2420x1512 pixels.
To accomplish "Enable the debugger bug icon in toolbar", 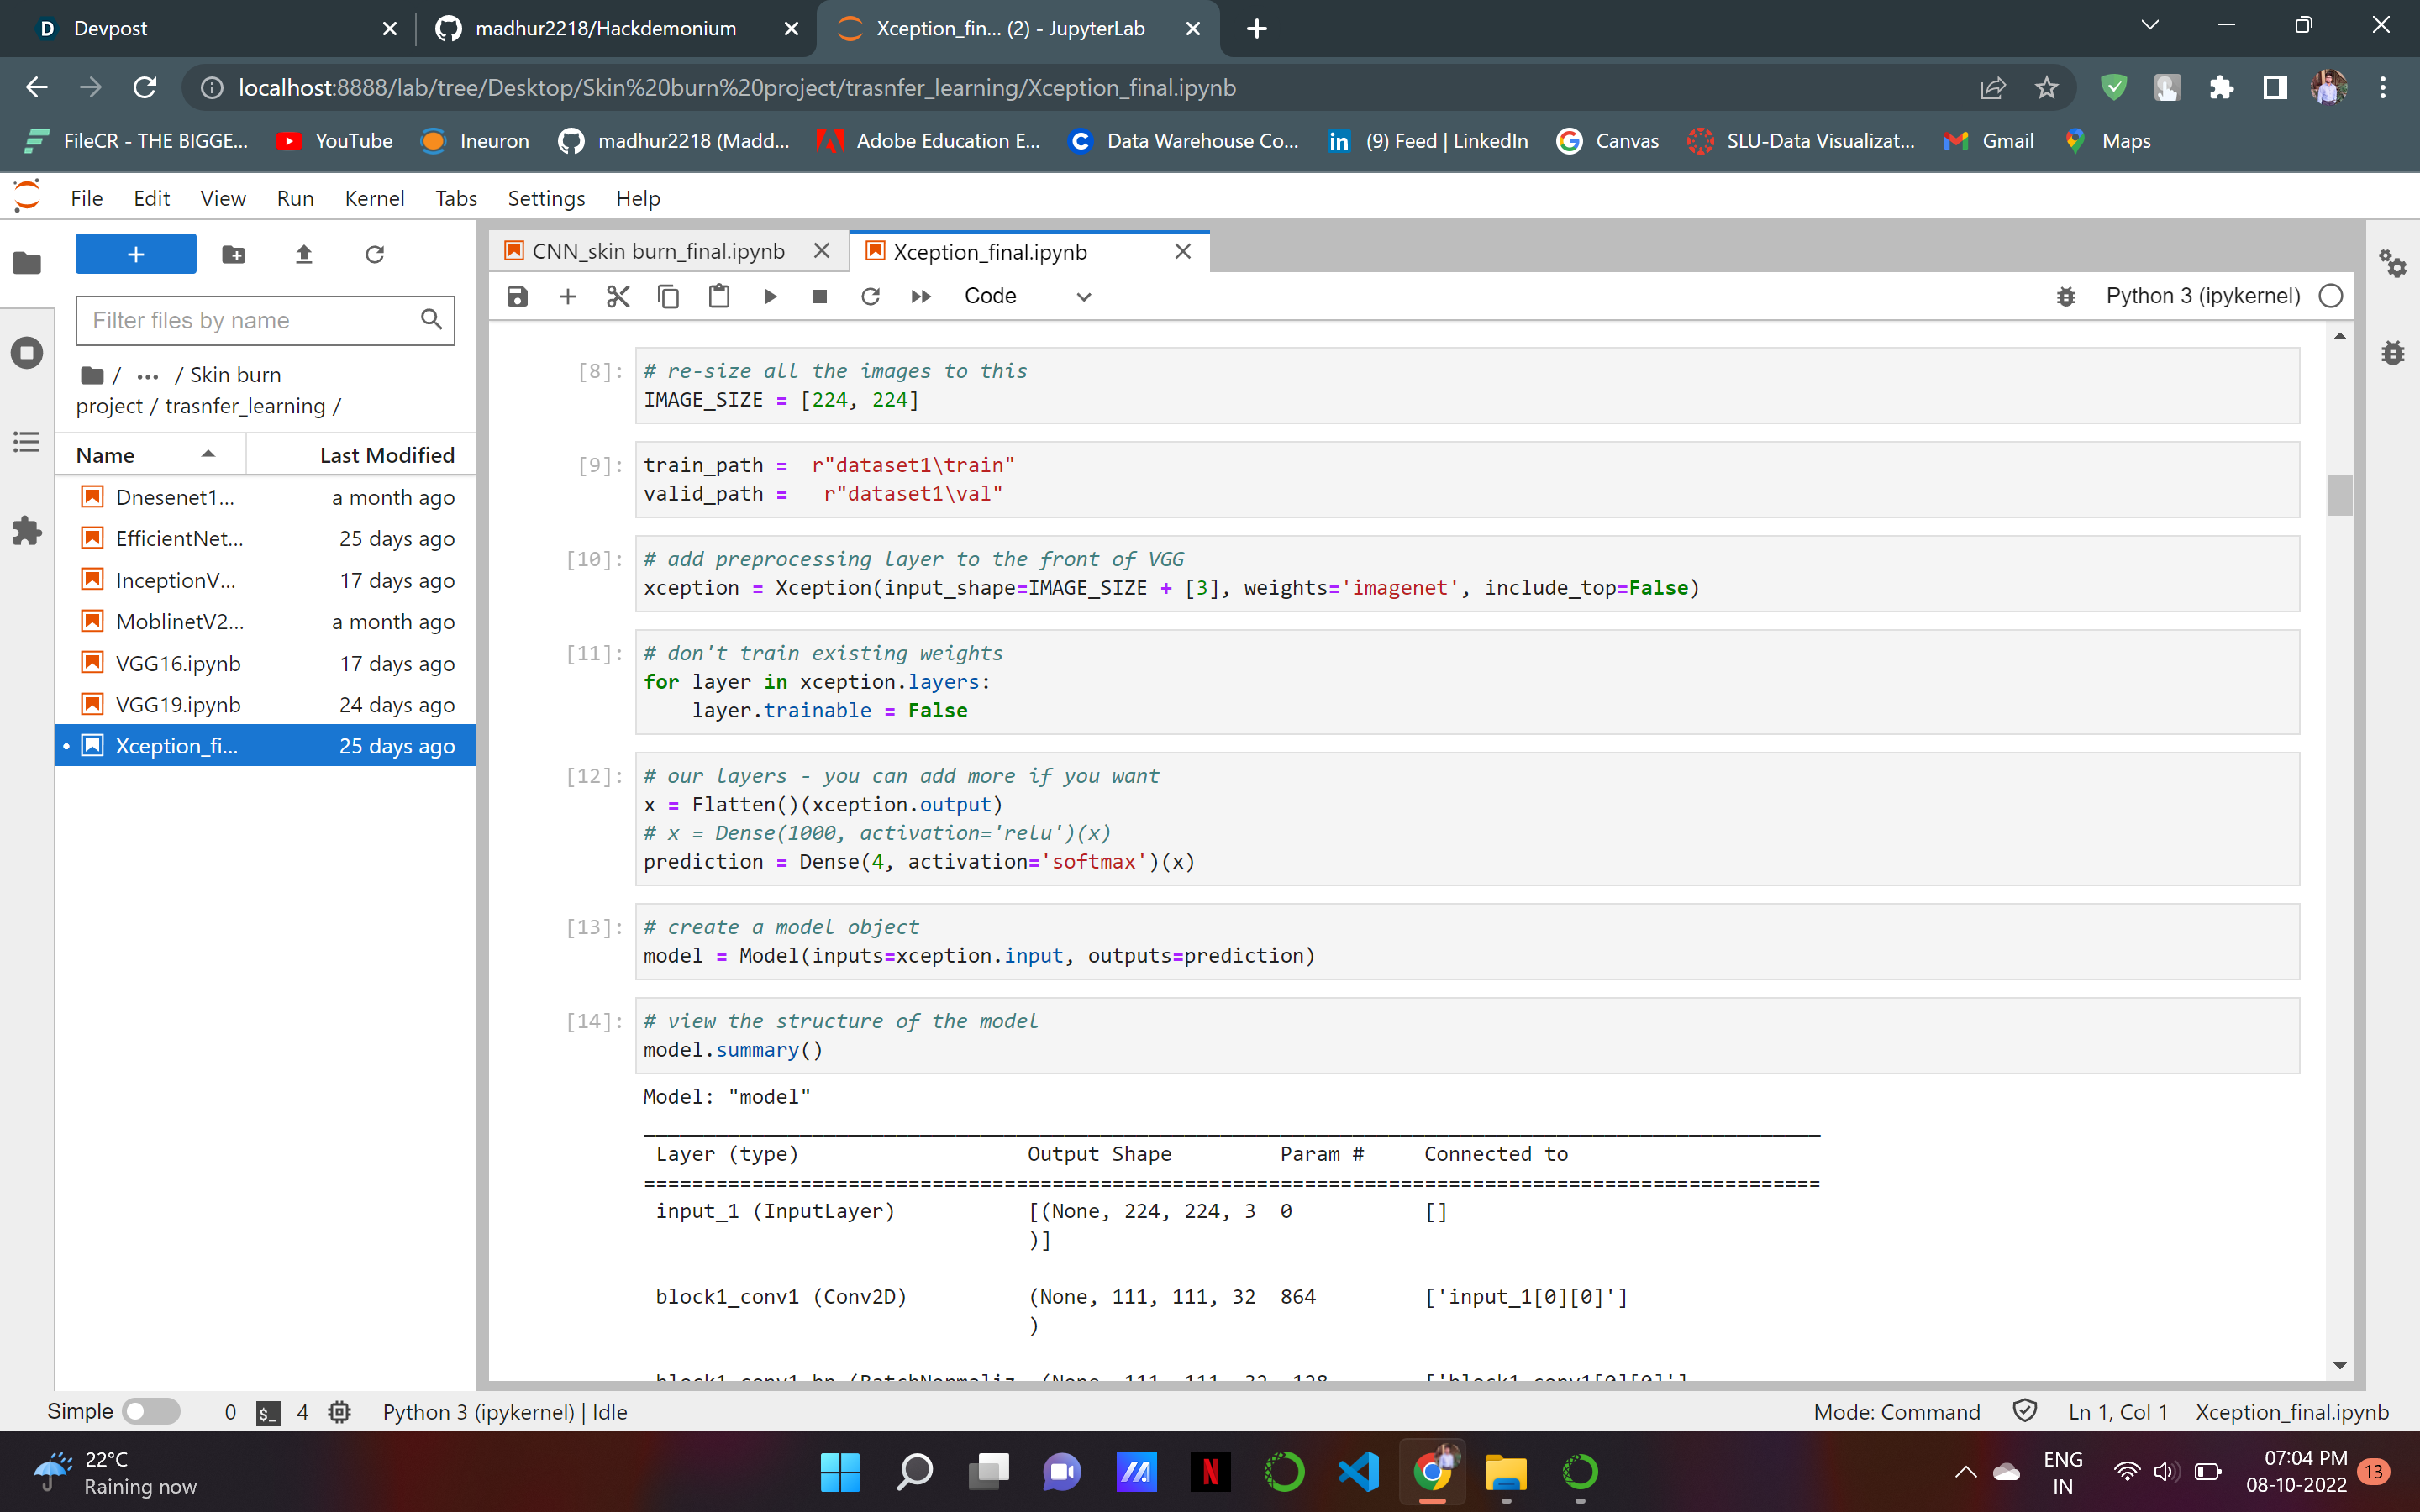I will 2066,296.
